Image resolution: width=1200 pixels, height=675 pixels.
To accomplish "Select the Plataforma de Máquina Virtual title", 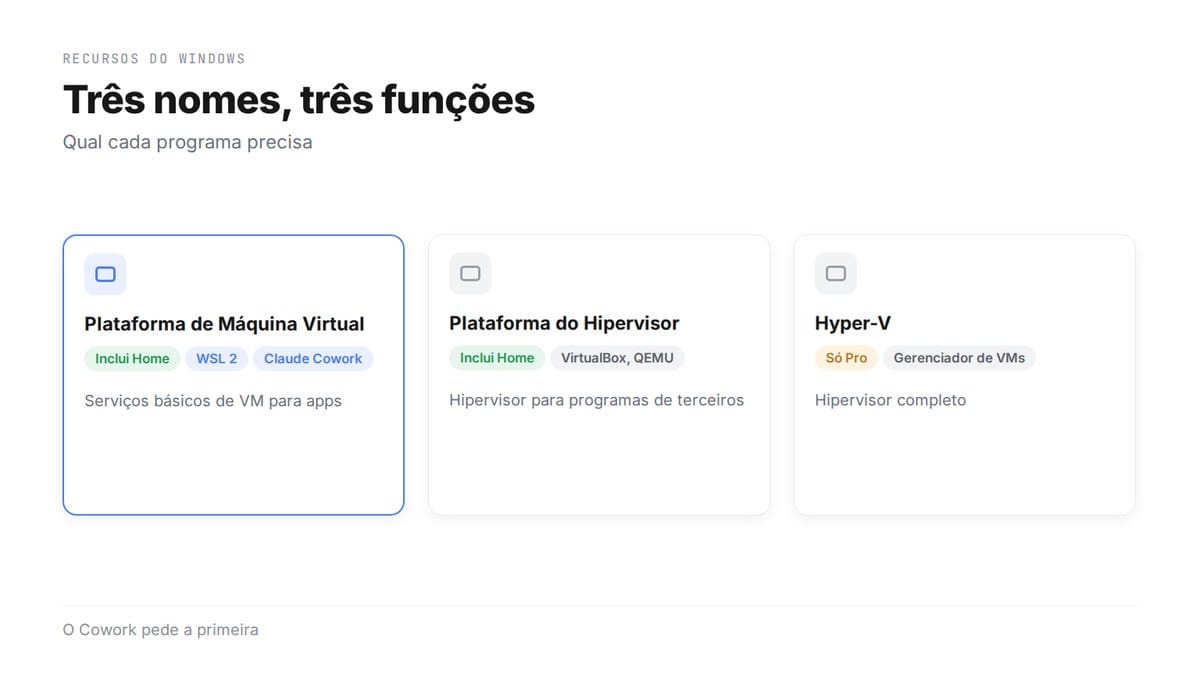I will pos(224,324).
